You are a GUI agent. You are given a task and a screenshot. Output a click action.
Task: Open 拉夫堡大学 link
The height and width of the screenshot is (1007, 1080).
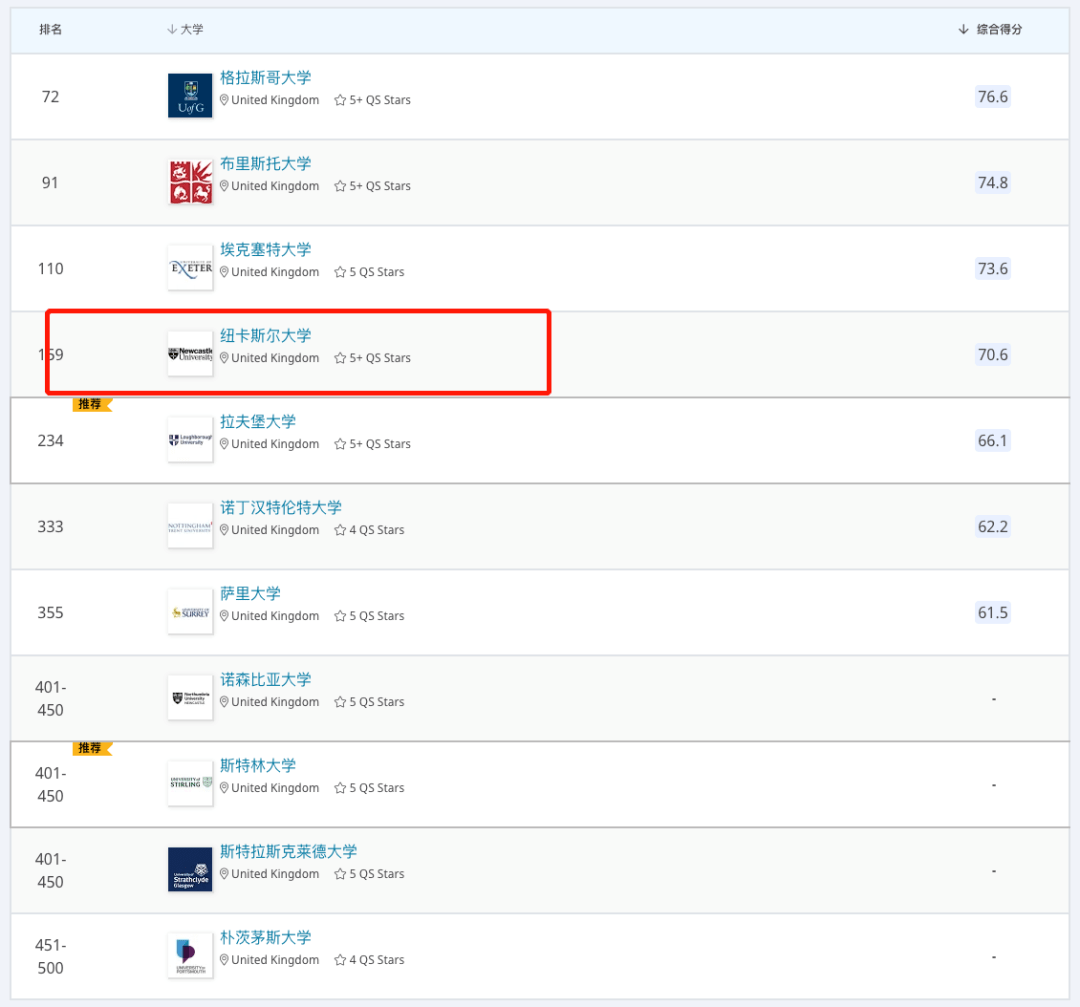tap(258, 422)
